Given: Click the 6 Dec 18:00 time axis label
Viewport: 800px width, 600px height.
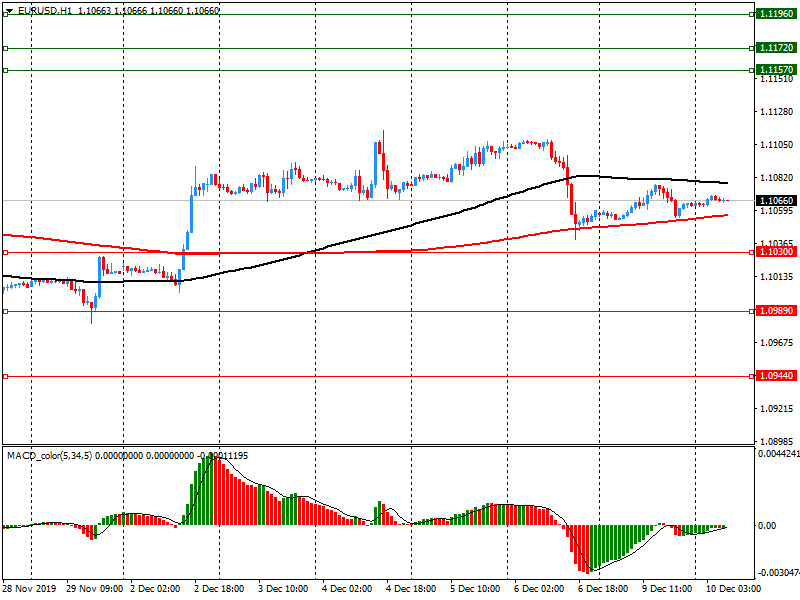Looking at the screenshot, I should pos(603,588).
